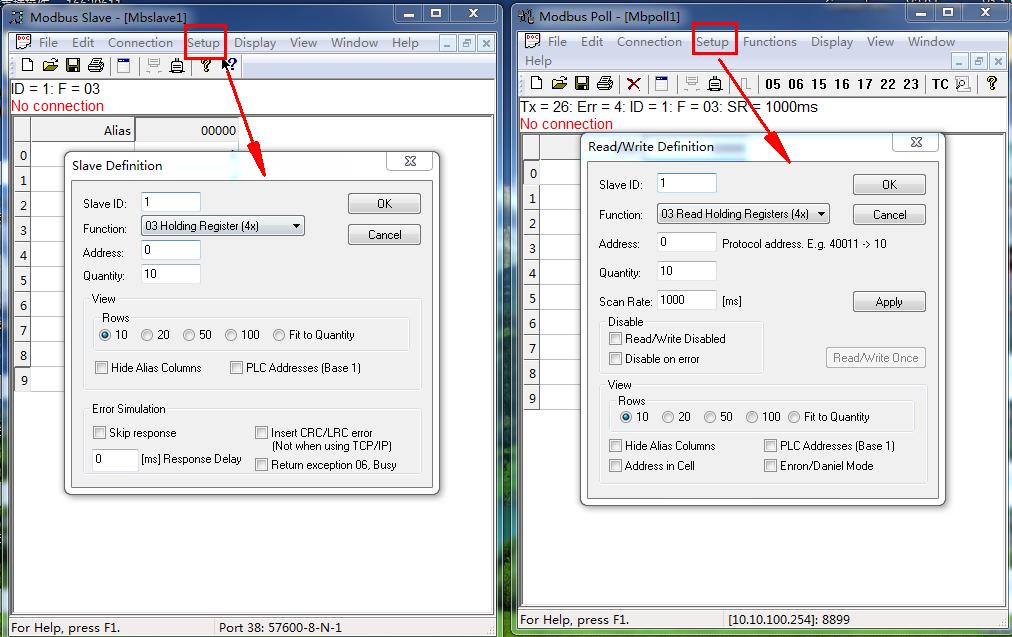1012x637 pixels.
Task: Click the red X delete icon in Modbus Poll
Action: (634, 83)
